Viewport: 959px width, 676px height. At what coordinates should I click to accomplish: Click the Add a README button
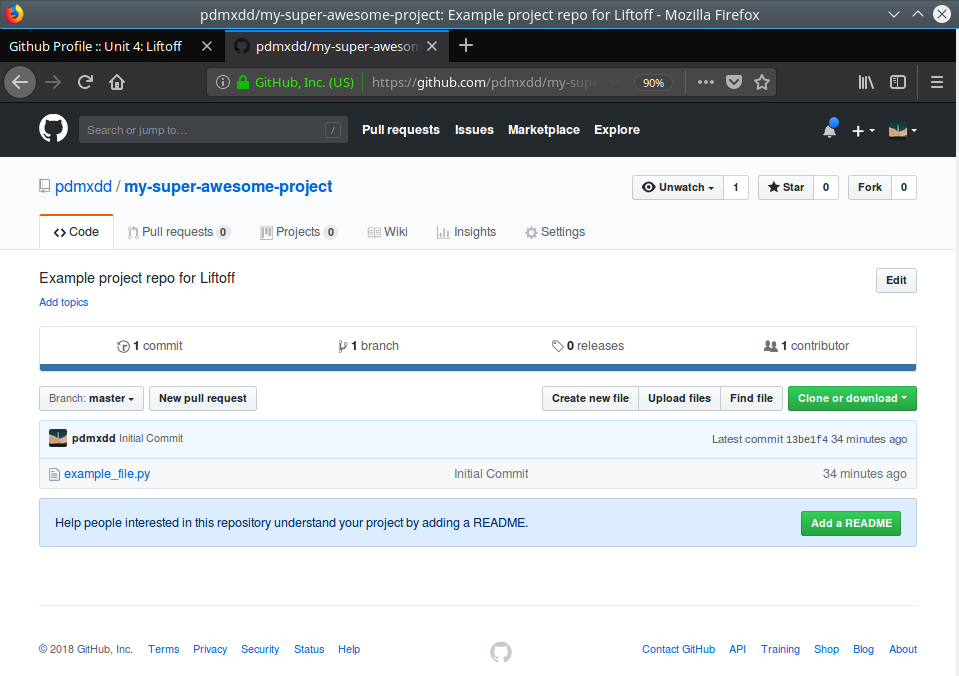point(850,523)
